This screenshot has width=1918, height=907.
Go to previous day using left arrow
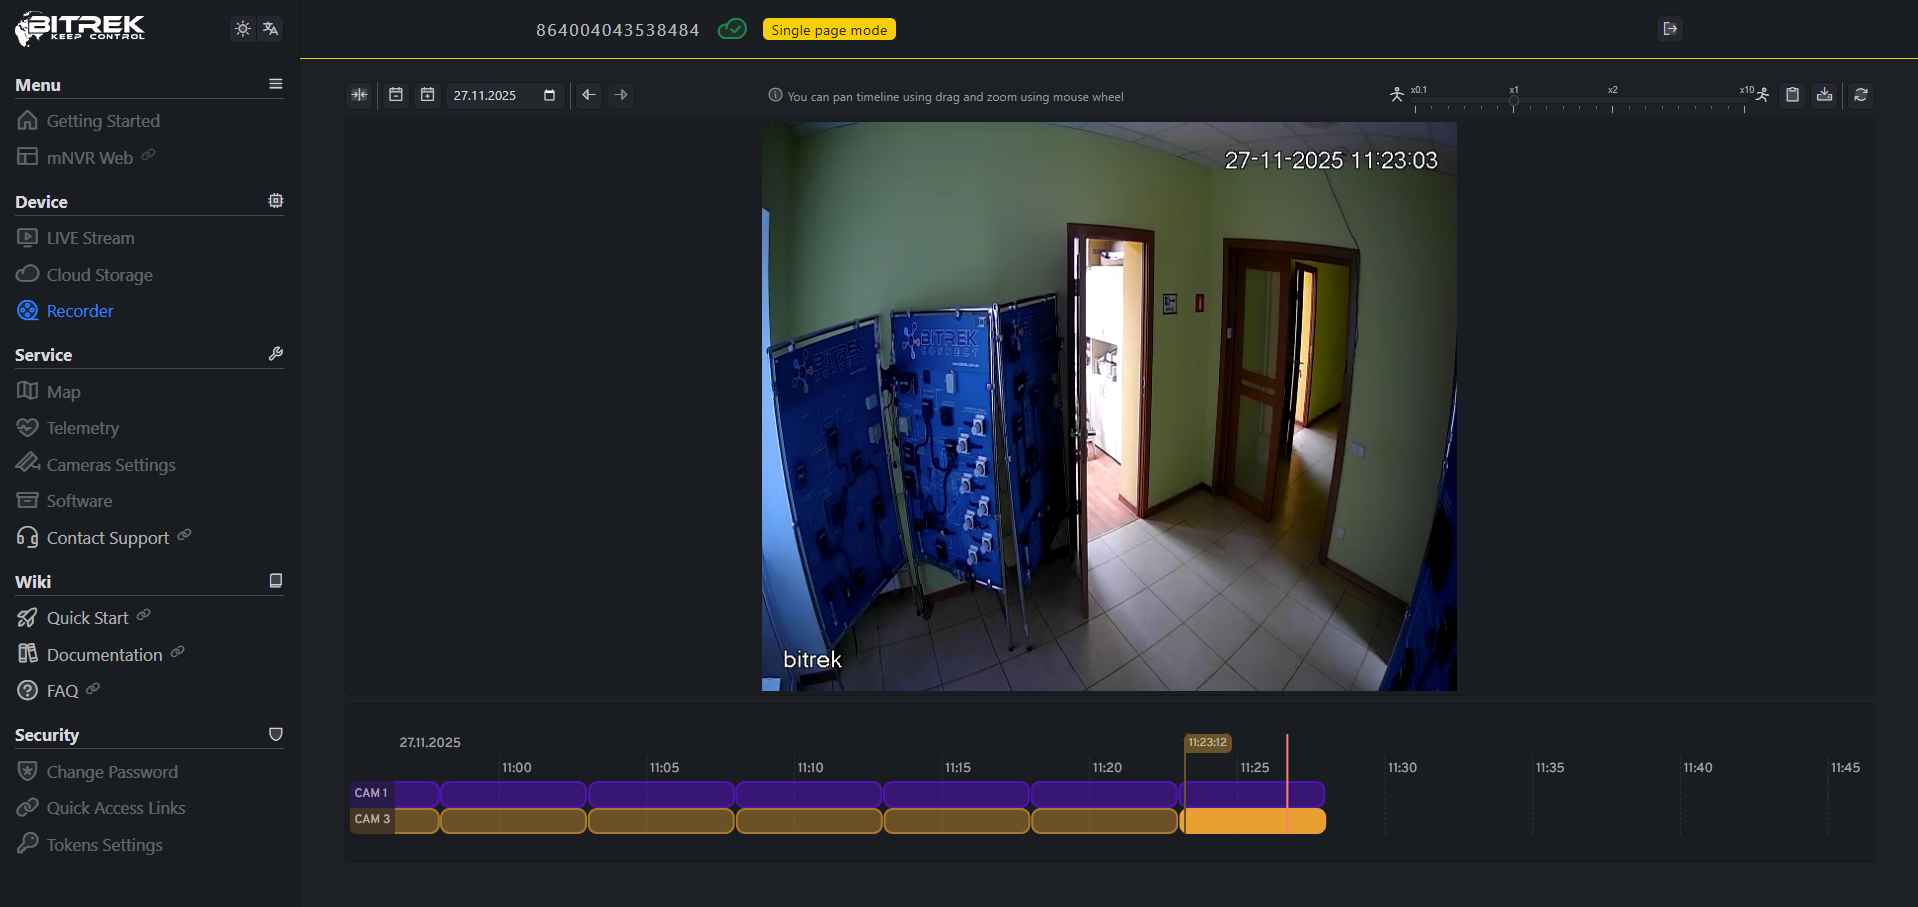589,95
